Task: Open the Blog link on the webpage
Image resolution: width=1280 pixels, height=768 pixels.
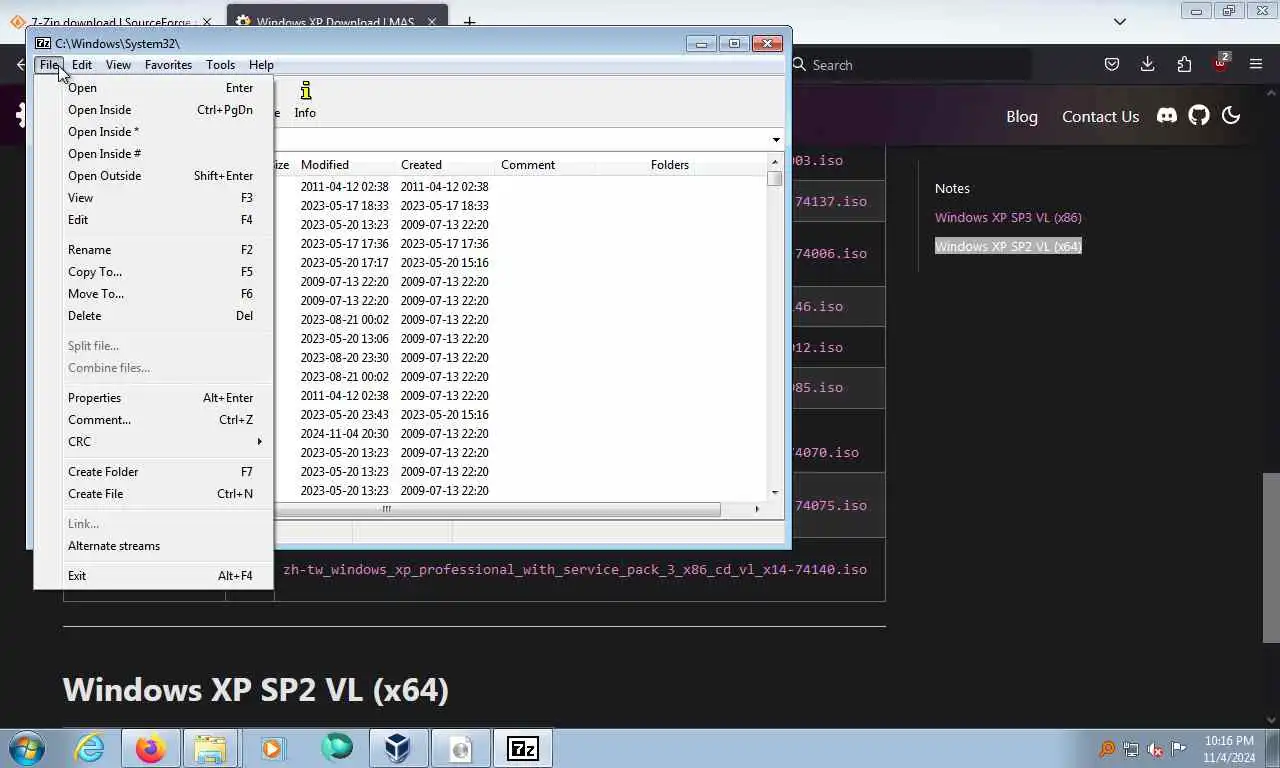Action: [1022, 116]
